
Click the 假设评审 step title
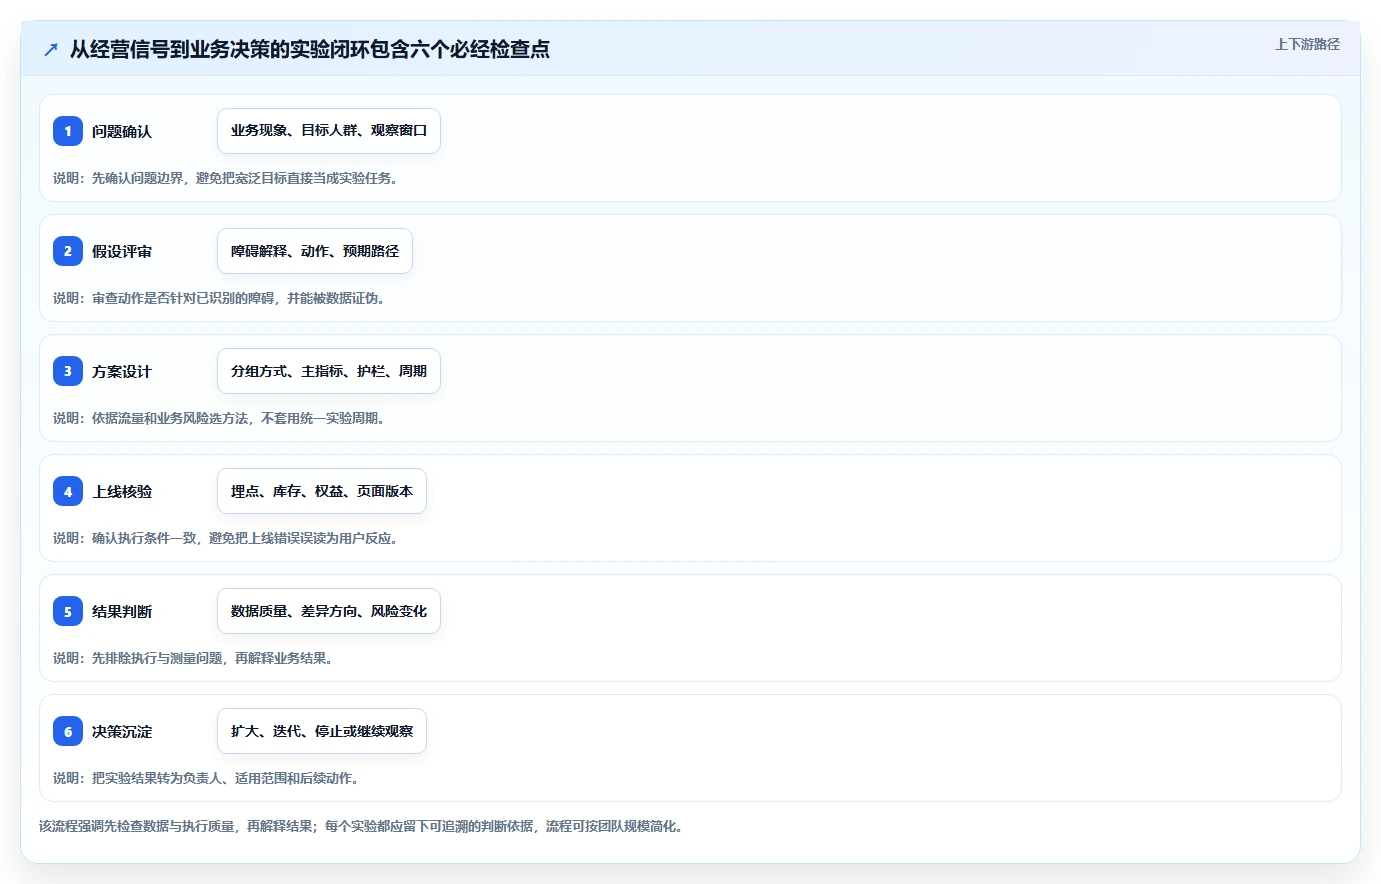pyautogui.click(x=122, y=251)
